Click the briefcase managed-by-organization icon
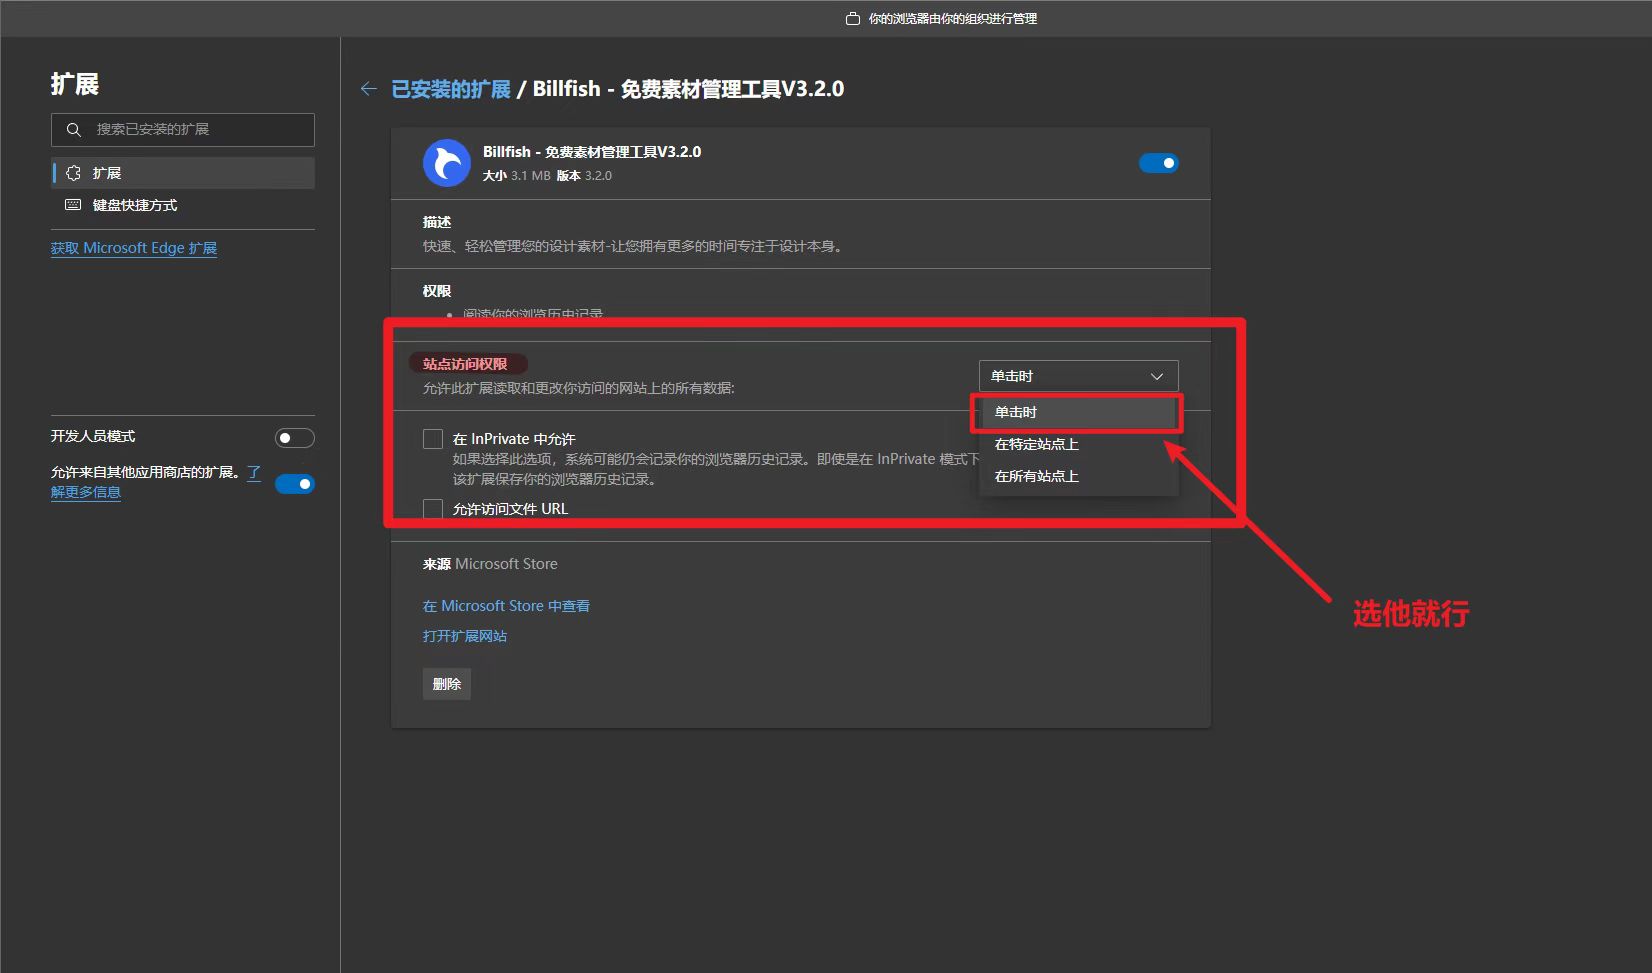Viewport: 1652px width, 973px height. click(853, 19)
